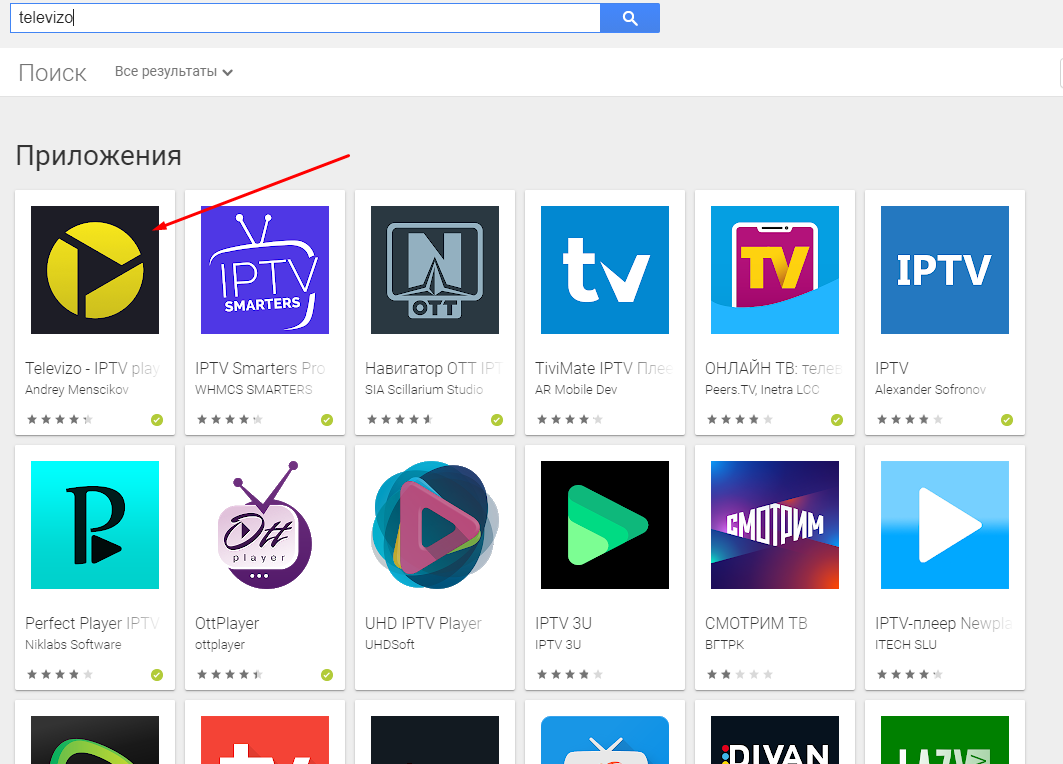1063x764 pixels.
Task: Click the Поиск page heading
Action: 52,73
